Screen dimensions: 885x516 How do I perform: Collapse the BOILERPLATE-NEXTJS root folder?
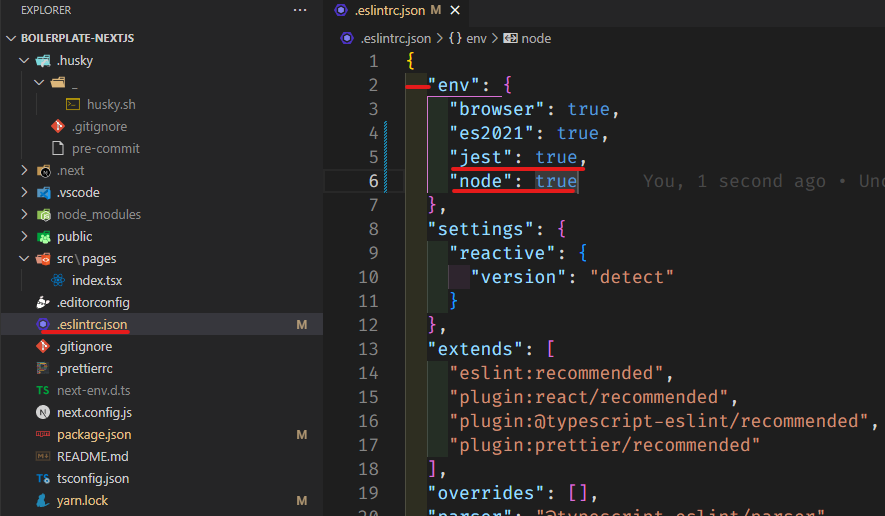tap(10, 38)
